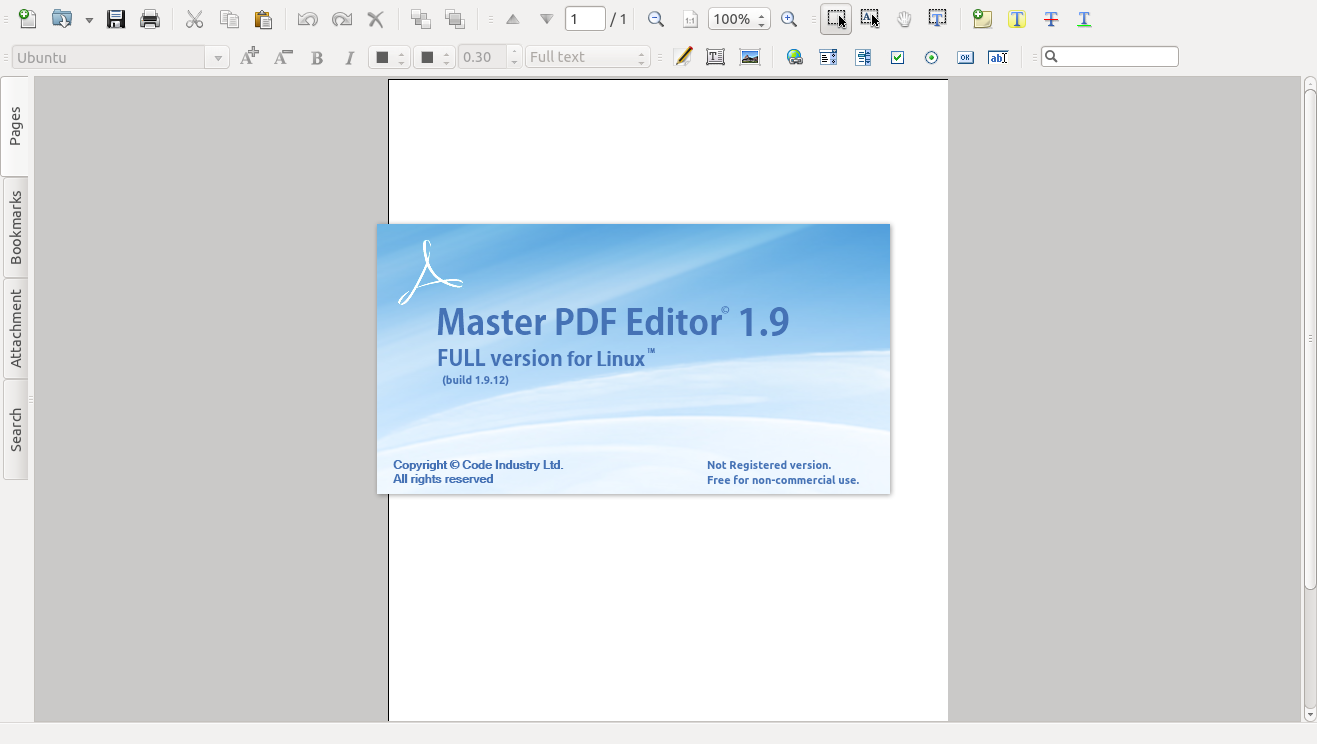Insert an image object

coord(750,57)
